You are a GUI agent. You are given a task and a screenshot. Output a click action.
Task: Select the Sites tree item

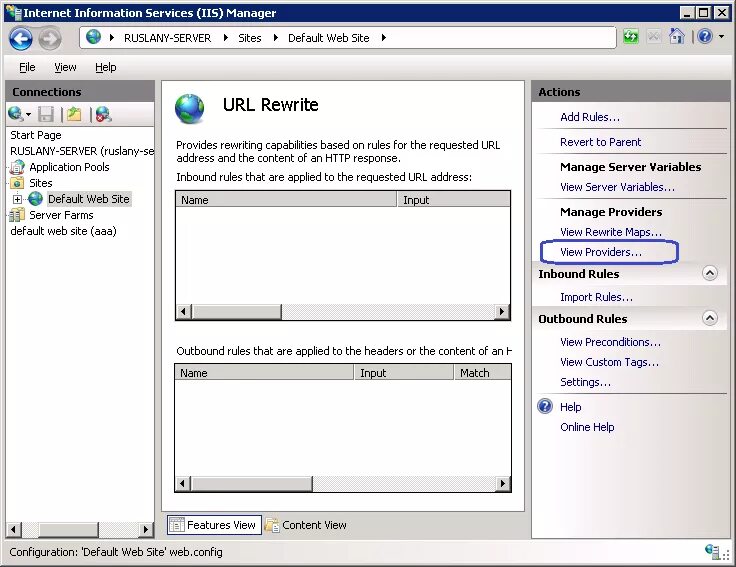pos(41,183)
